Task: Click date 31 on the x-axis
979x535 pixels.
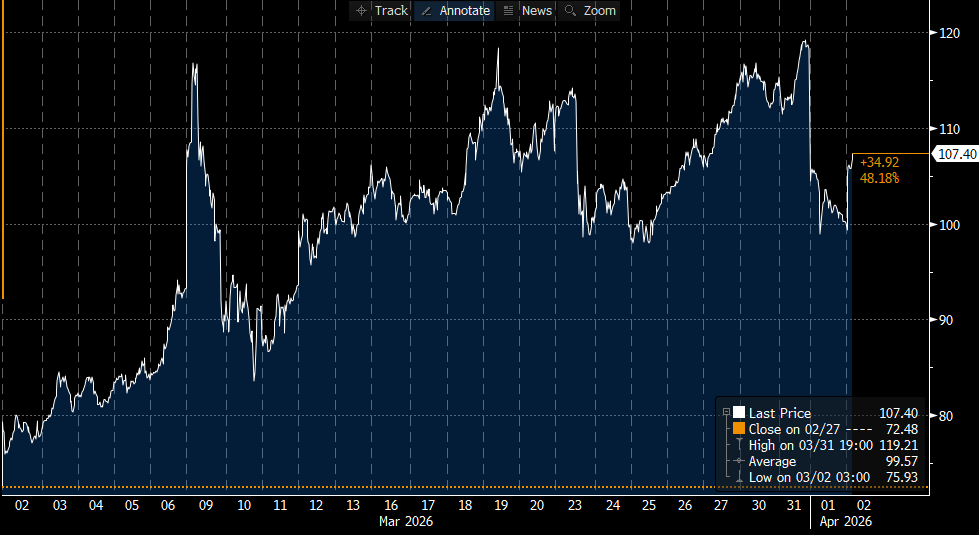Action: (x=794, y=506)
